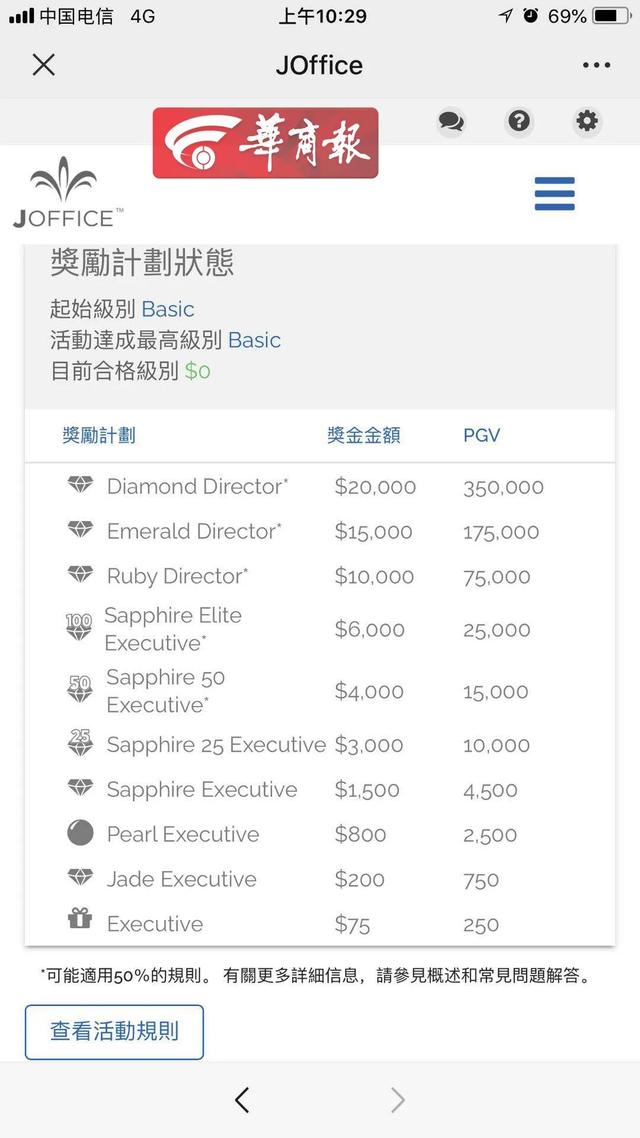Click the Pearl Executive circle icon
The width and height of the screenshot is (640, 1138).
pyautogui.click(x=80, y=833)
